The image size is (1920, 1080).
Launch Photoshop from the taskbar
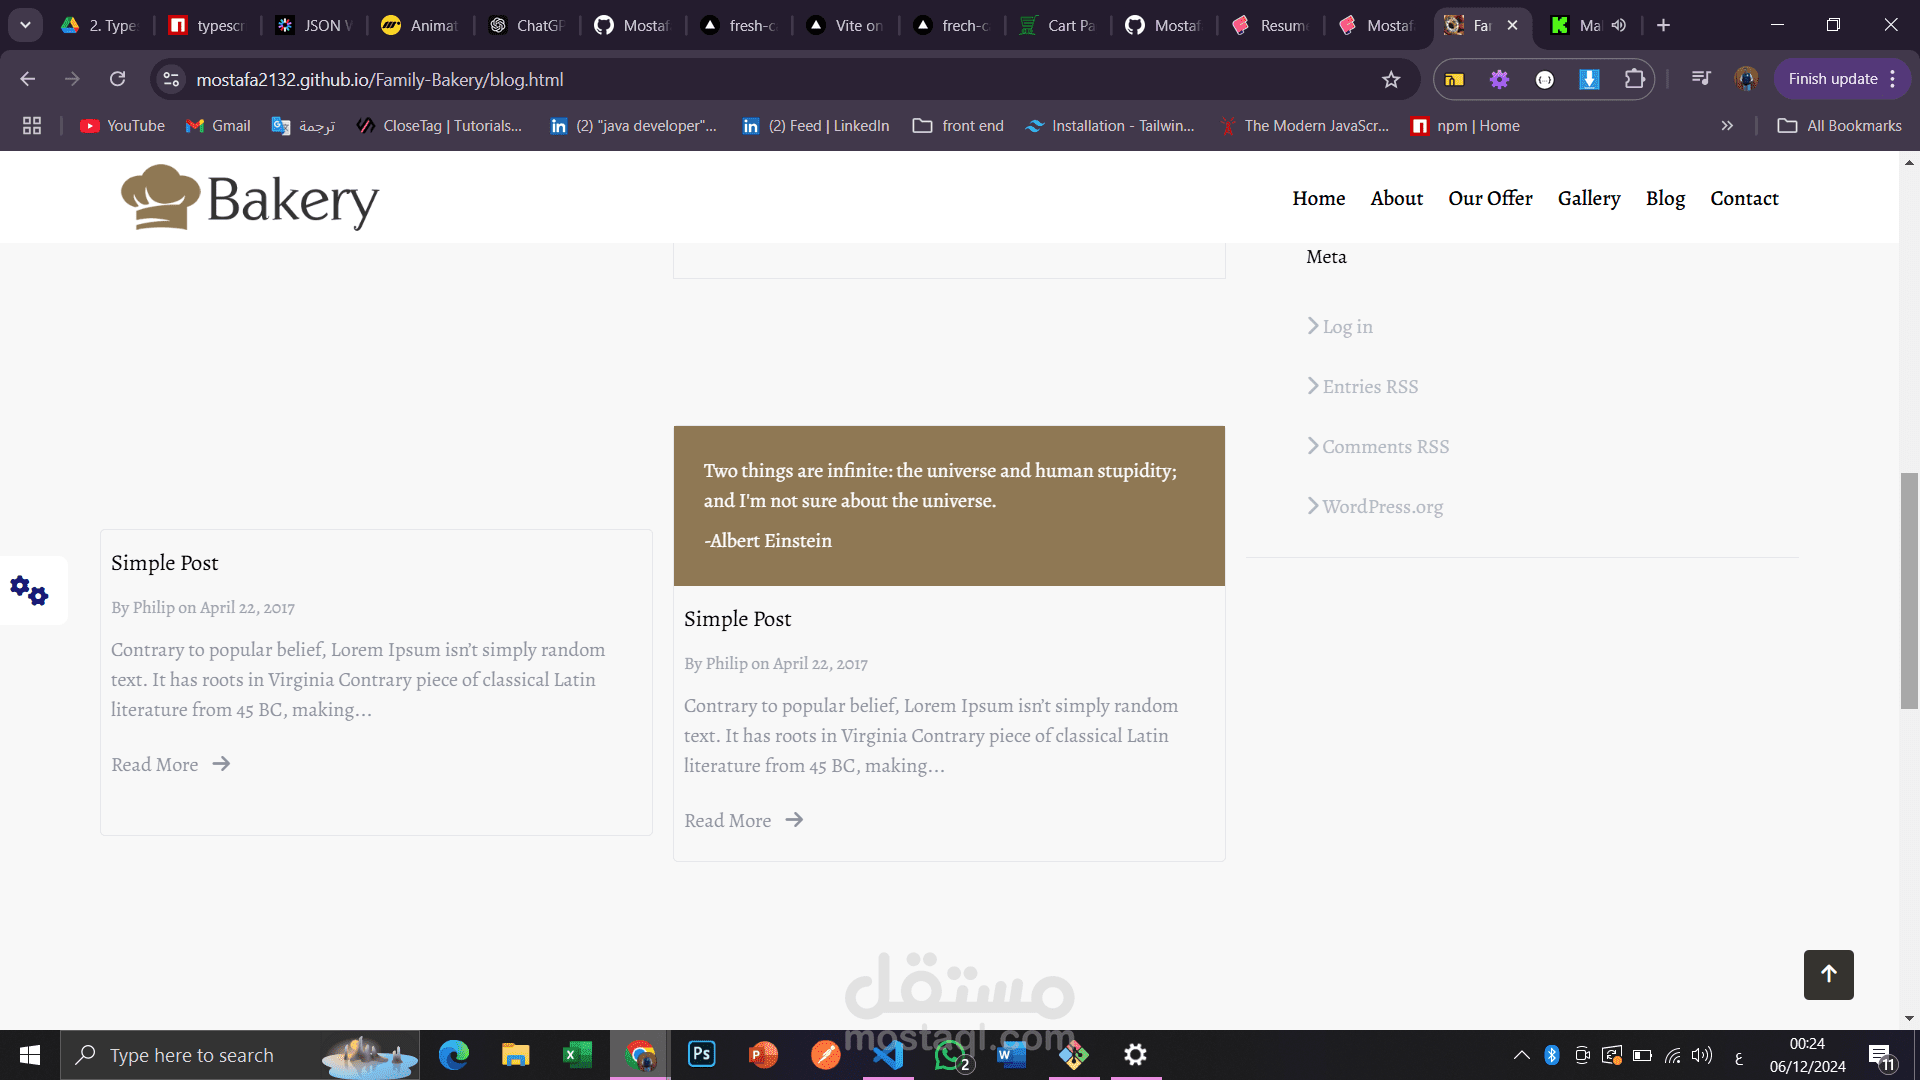tap(702, 1054)
